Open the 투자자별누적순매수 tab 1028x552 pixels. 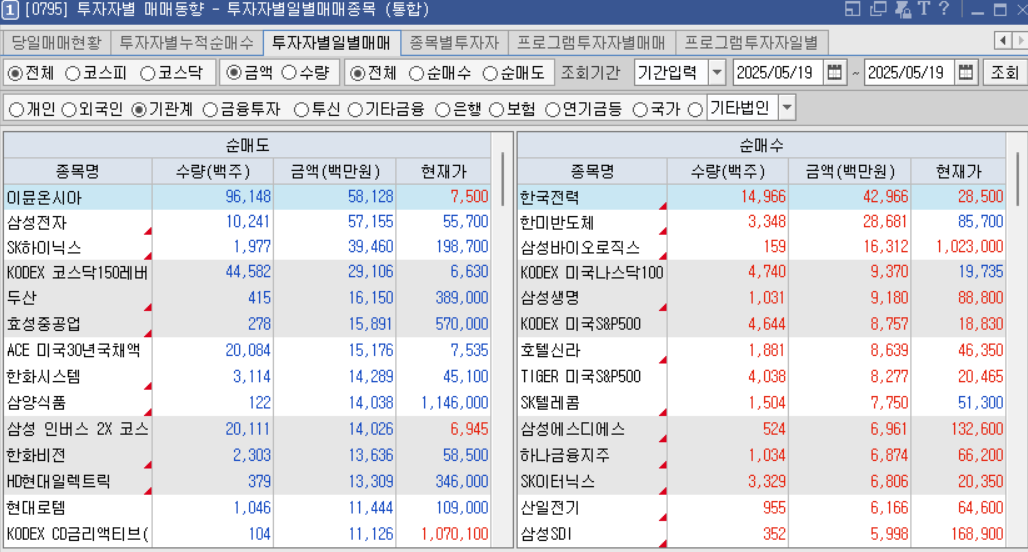[x=186, y=43]
